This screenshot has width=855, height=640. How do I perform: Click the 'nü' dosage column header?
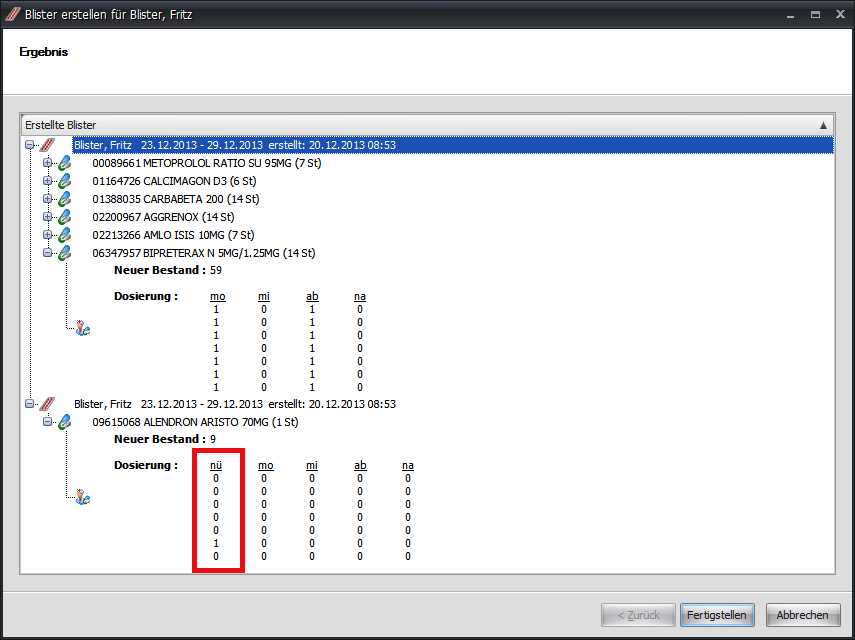click(x=216, y=465)
